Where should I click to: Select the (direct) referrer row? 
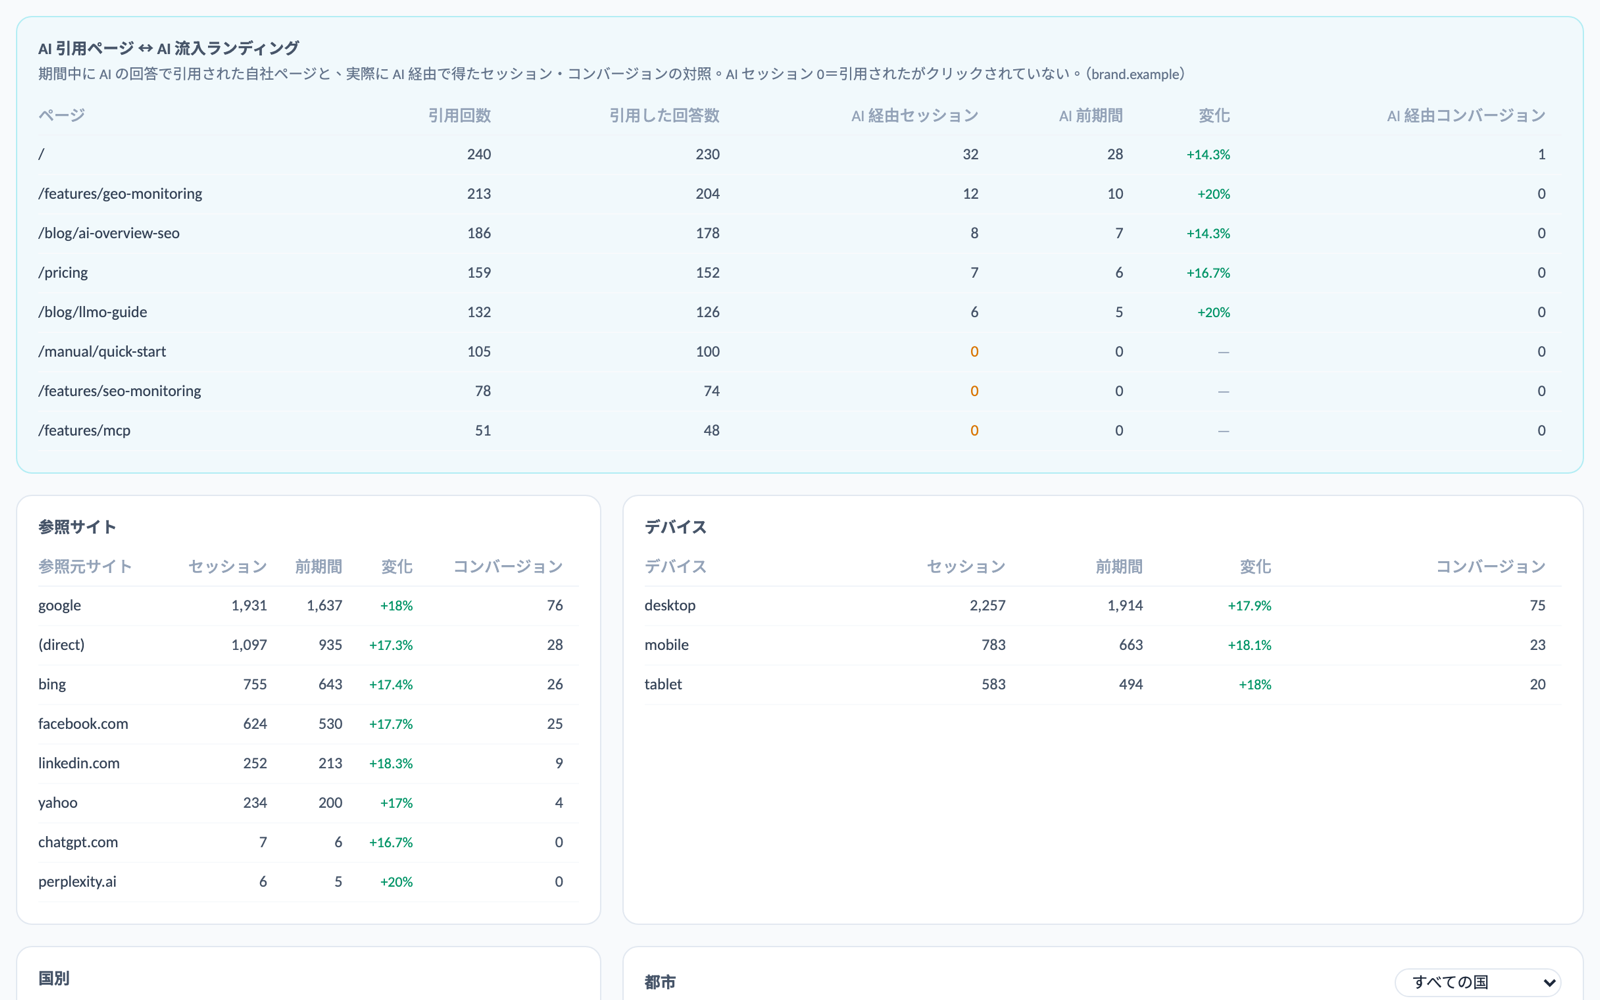click(x=308, y=645)
